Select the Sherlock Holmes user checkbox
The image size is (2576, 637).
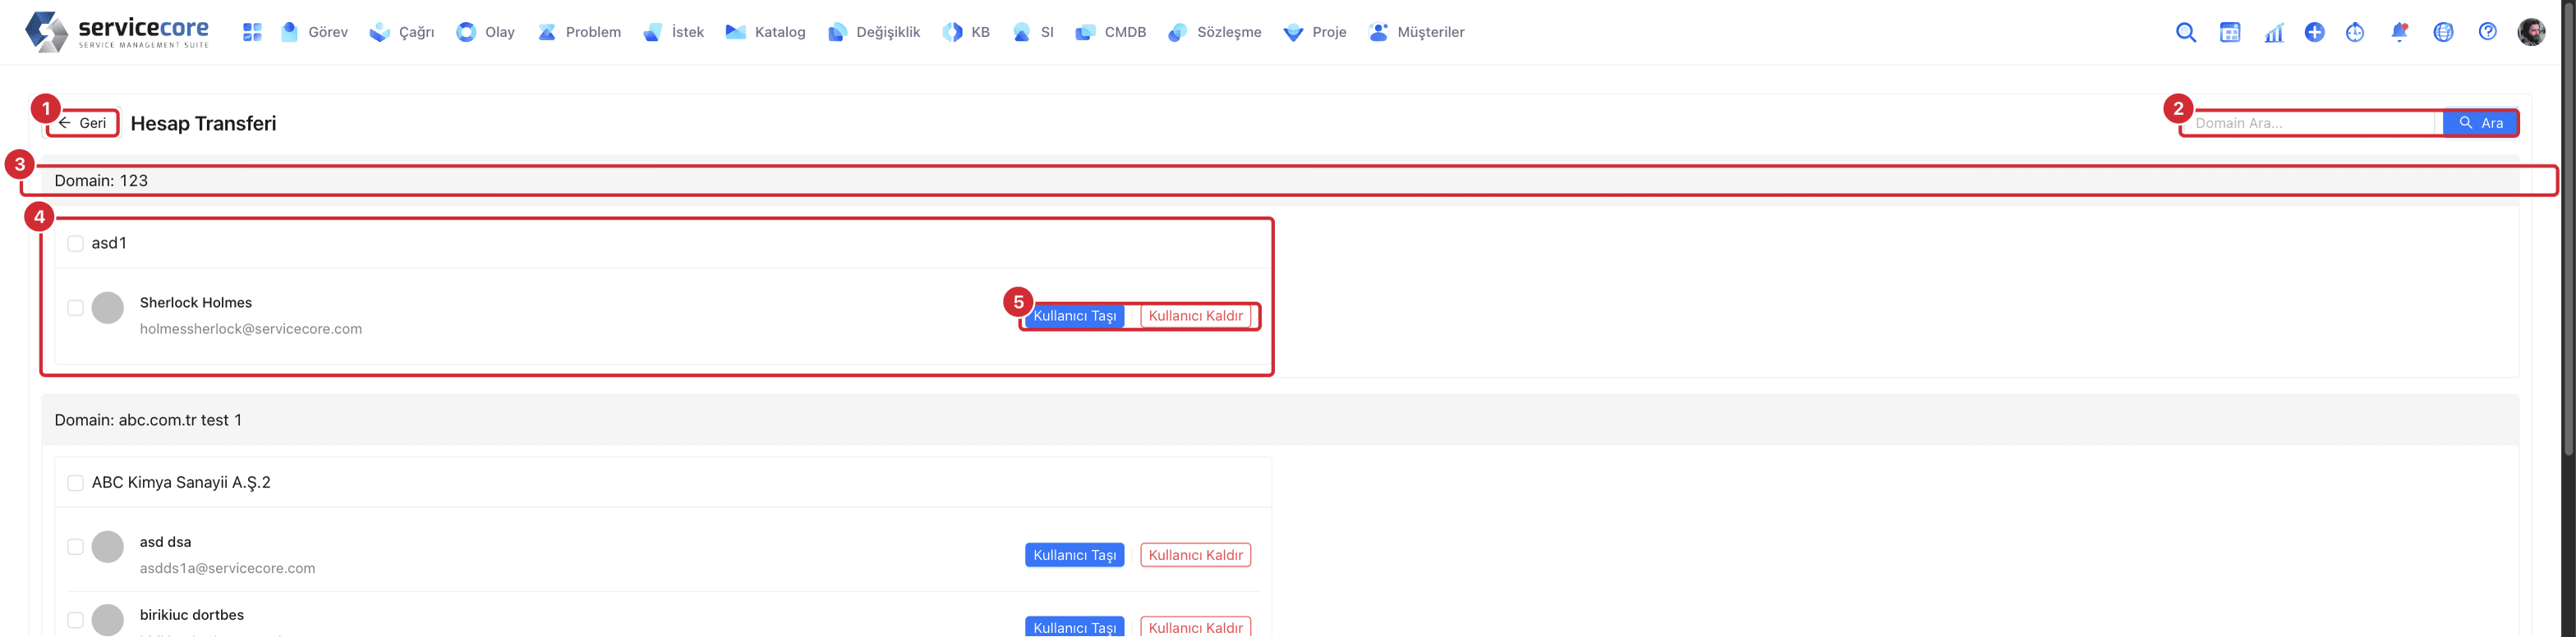tap(75, 307)
